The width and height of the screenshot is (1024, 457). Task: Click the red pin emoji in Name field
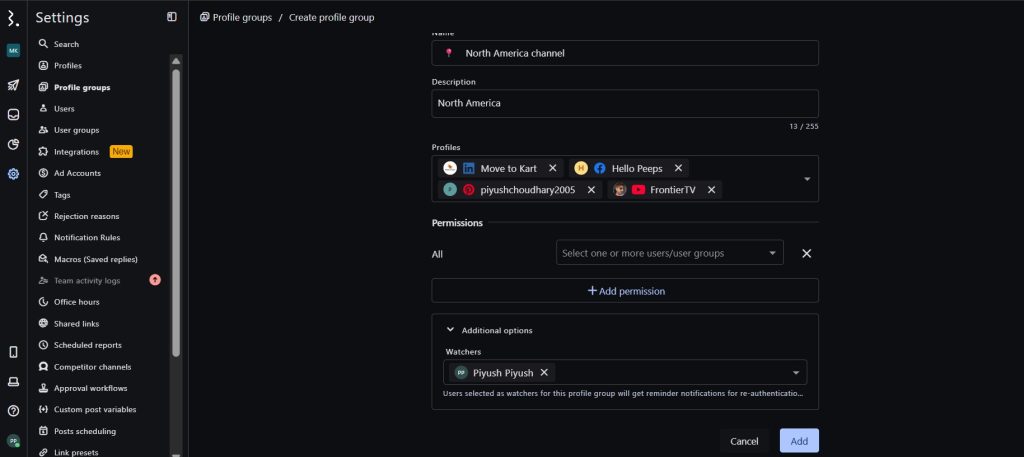(x=449, y=53)
